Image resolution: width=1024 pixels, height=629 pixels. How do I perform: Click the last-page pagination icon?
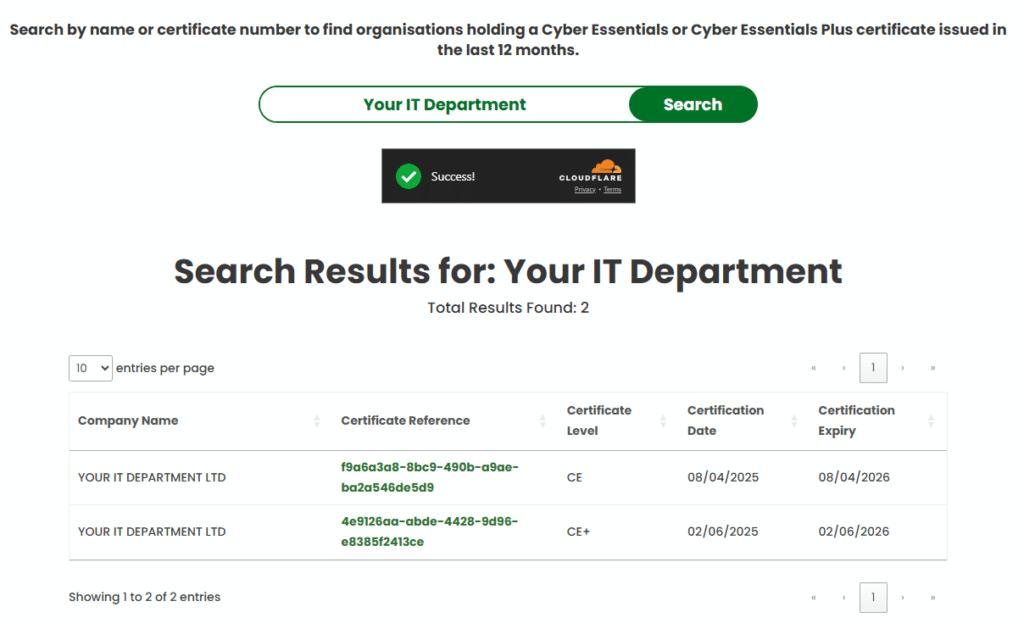tap(933, 368)
